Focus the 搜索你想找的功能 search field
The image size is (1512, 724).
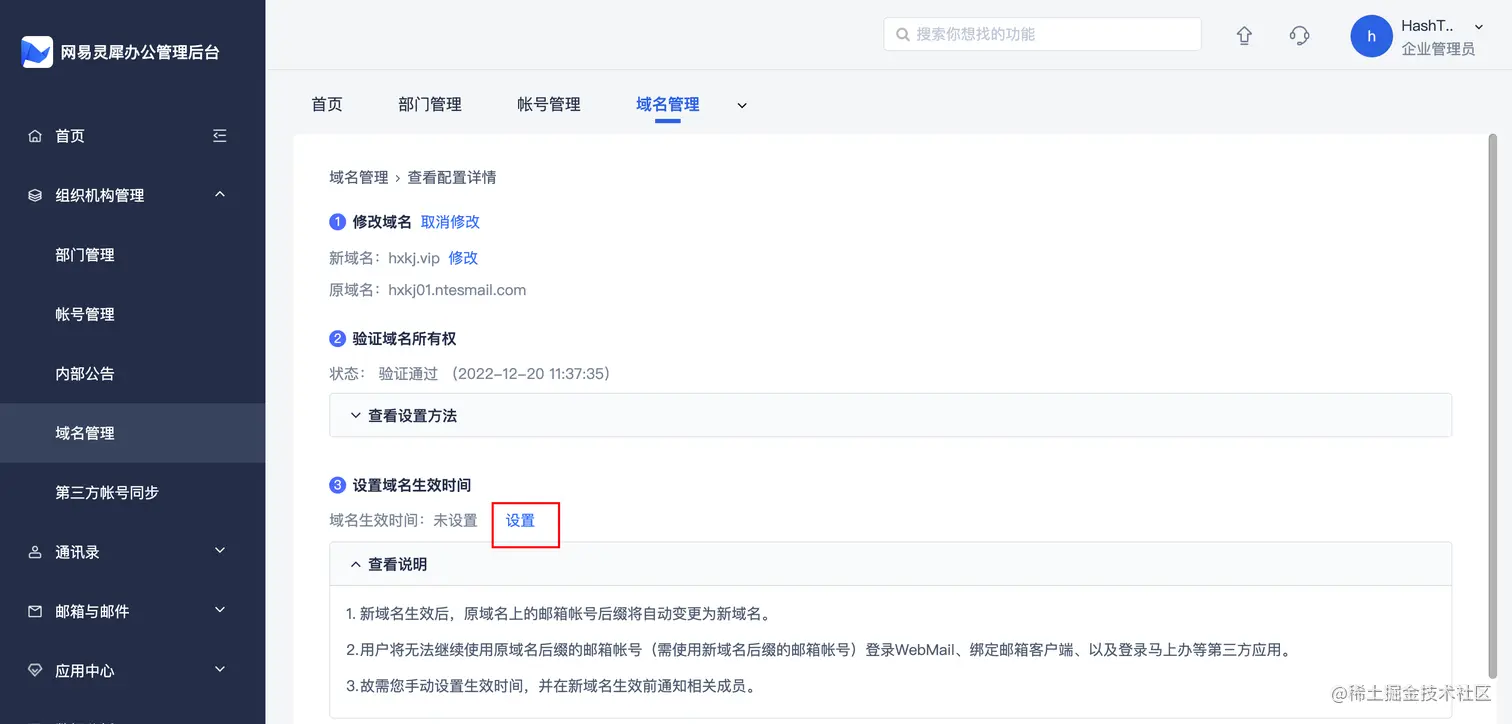(1042, 34)
